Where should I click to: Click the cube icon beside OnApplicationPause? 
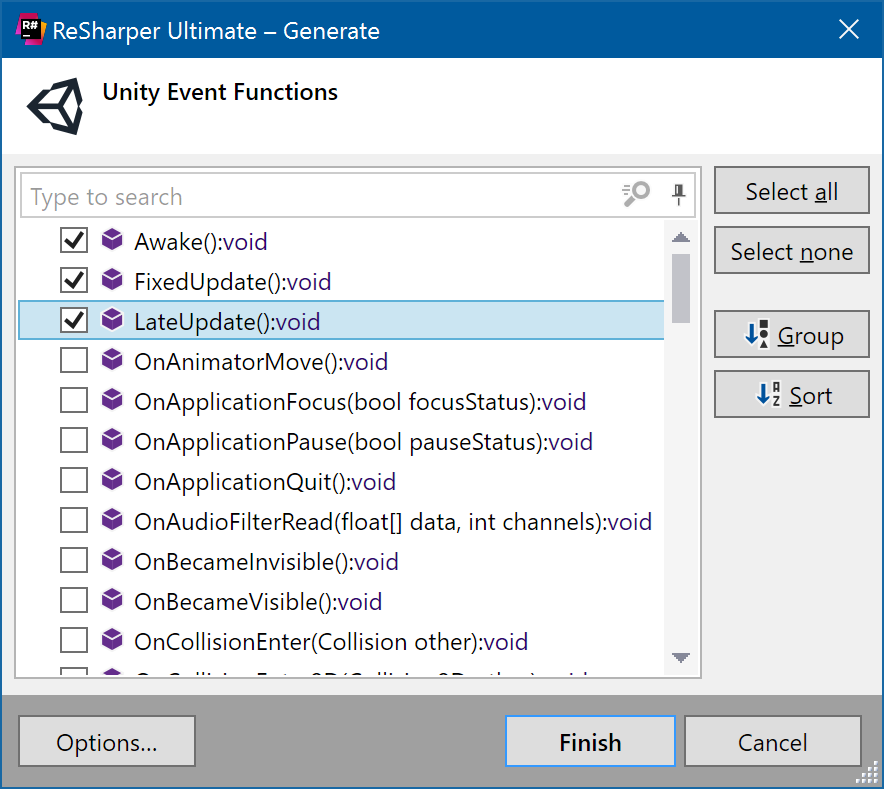[x=112, y=440]
